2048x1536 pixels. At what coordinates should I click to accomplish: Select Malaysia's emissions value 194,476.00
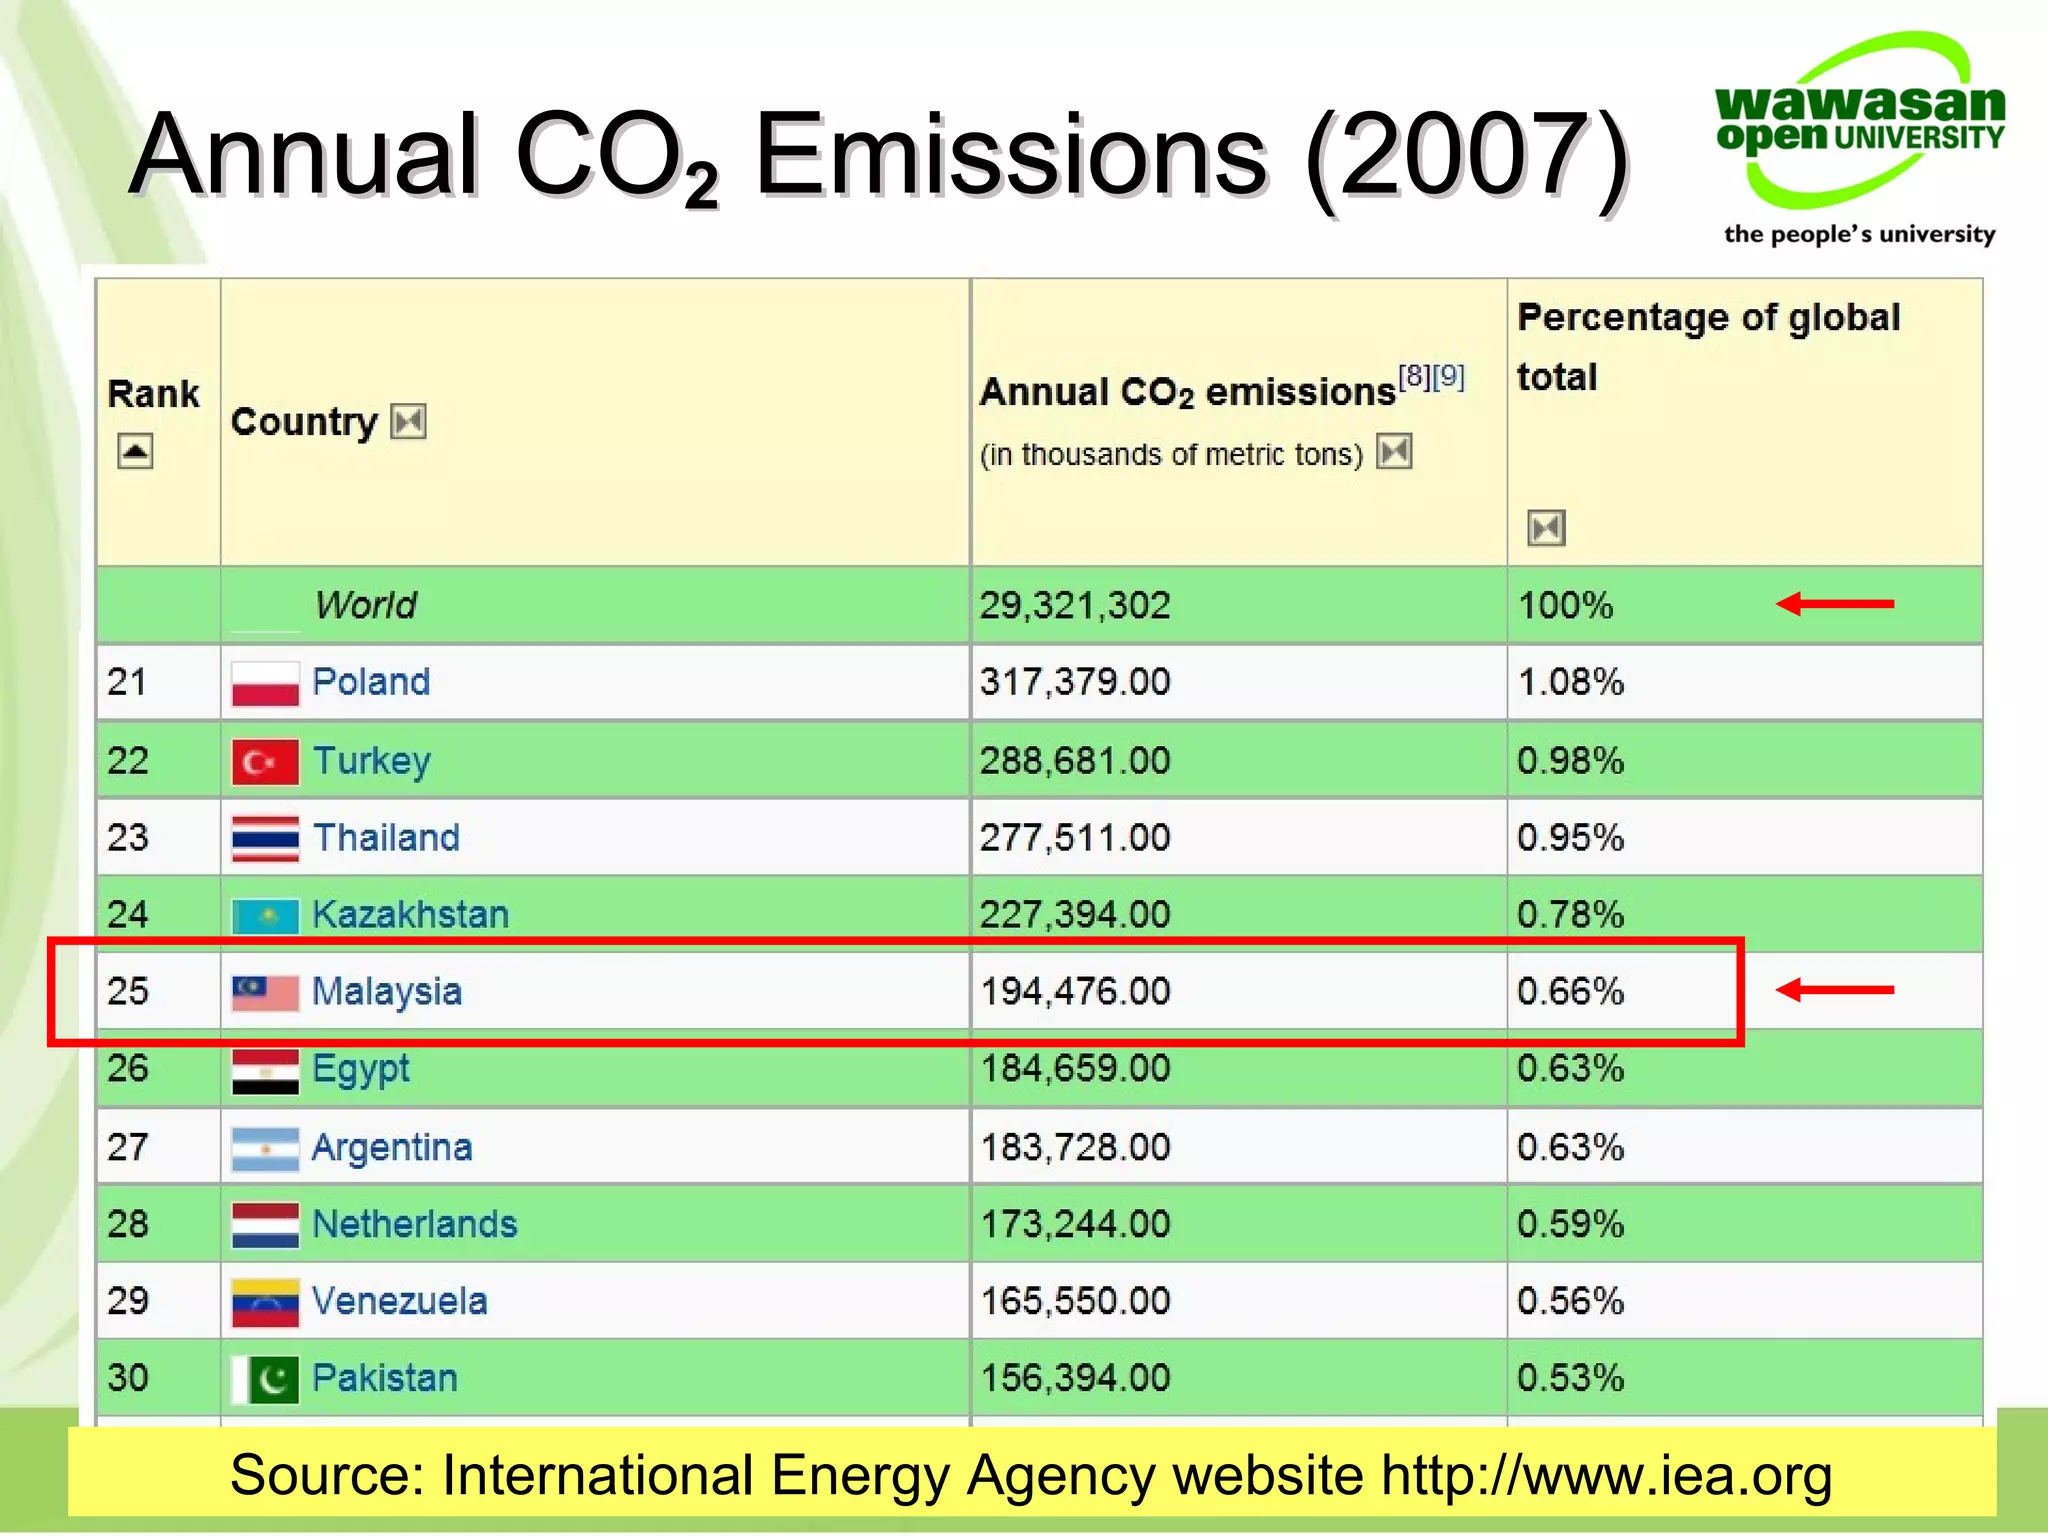click(1075, 991)
